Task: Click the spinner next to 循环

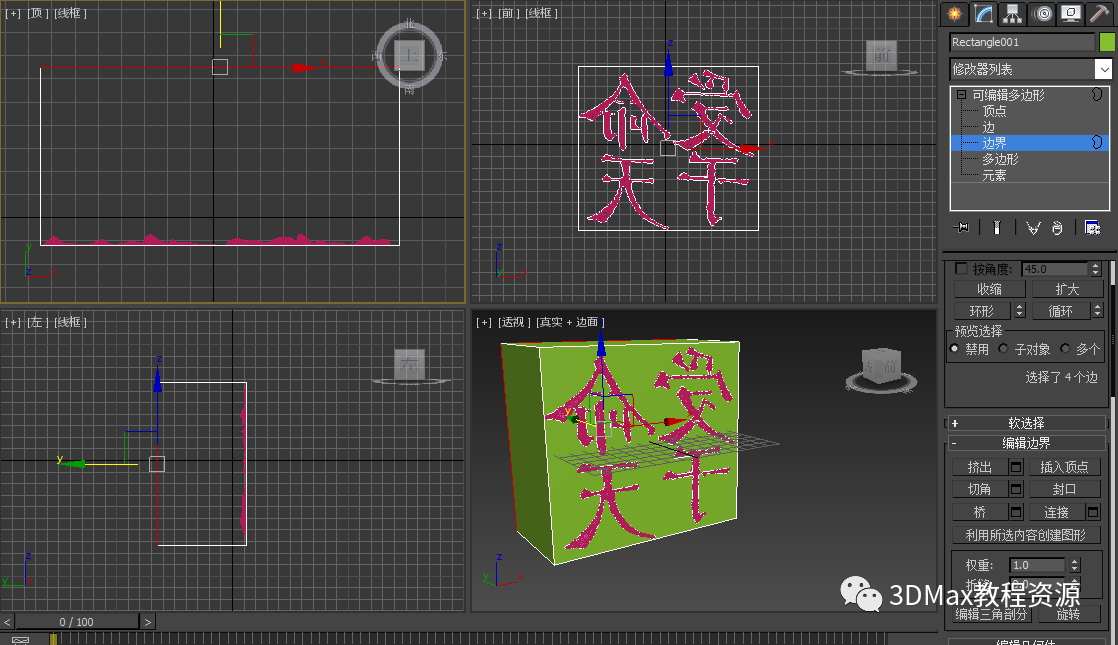Action: (x=1097, y=311)
